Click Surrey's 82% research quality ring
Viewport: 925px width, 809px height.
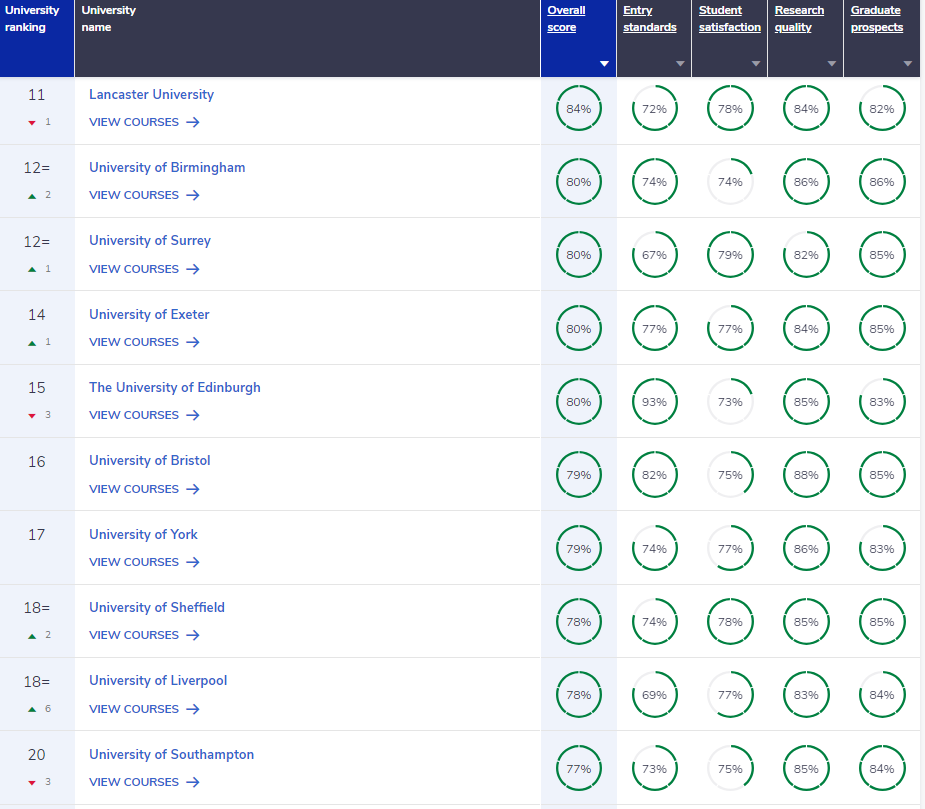[806, 255]
